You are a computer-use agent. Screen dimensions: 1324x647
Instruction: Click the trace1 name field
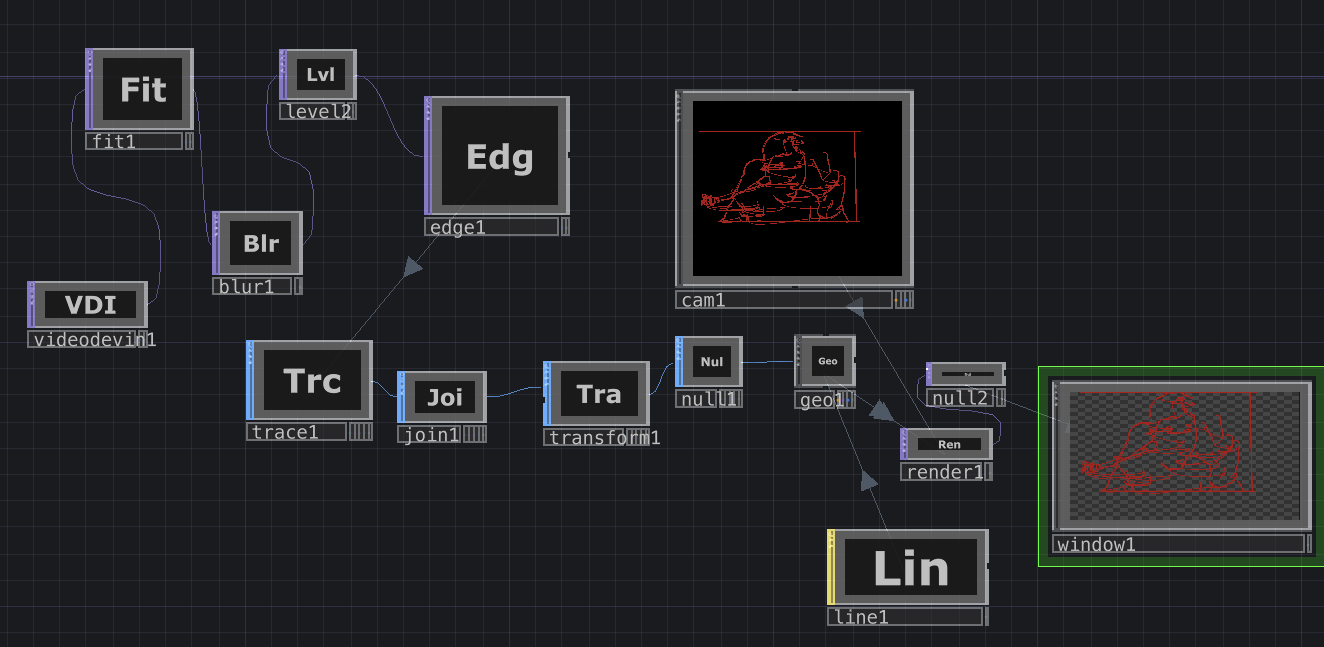pyautogui.click(x=296, y=432)
